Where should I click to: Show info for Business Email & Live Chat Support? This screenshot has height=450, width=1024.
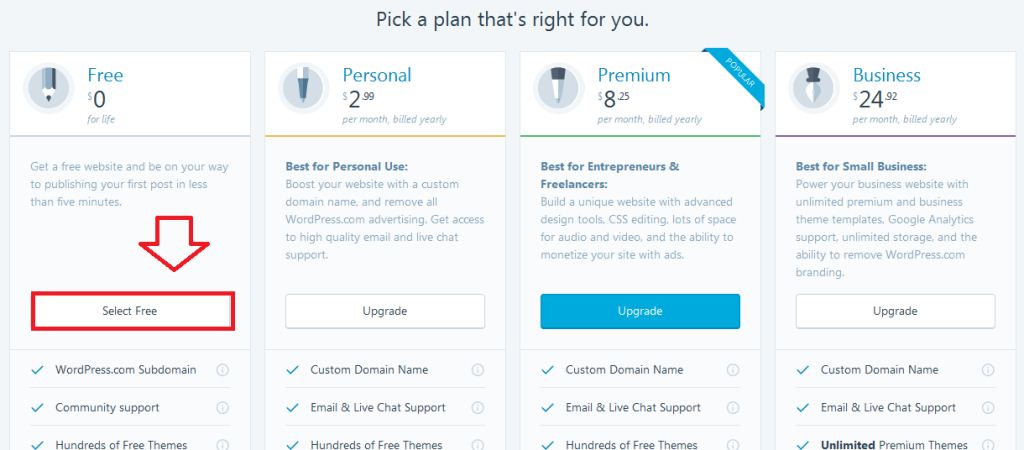988,408
